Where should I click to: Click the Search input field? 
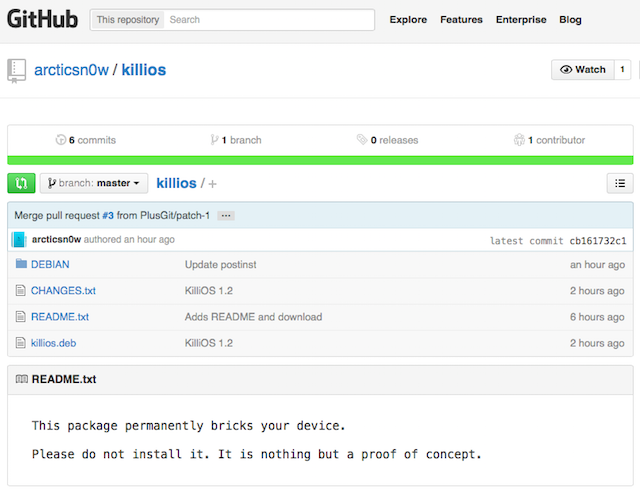269,20
